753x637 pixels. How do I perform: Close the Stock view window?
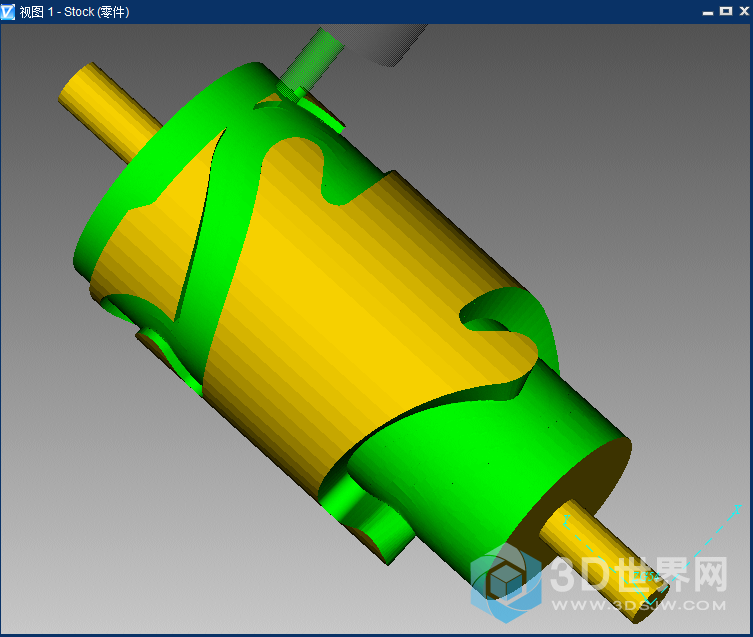[744, 11]
